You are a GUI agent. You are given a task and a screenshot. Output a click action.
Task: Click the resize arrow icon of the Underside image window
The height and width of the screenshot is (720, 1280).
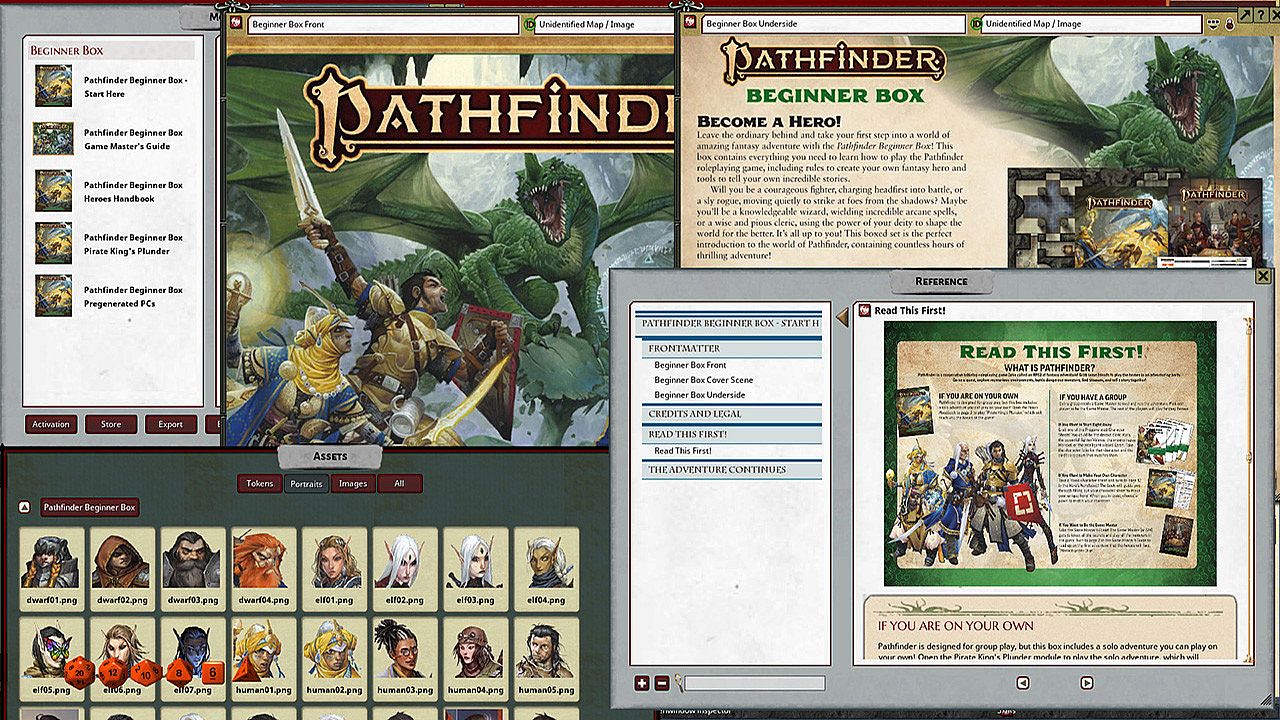click(1245, 14)
